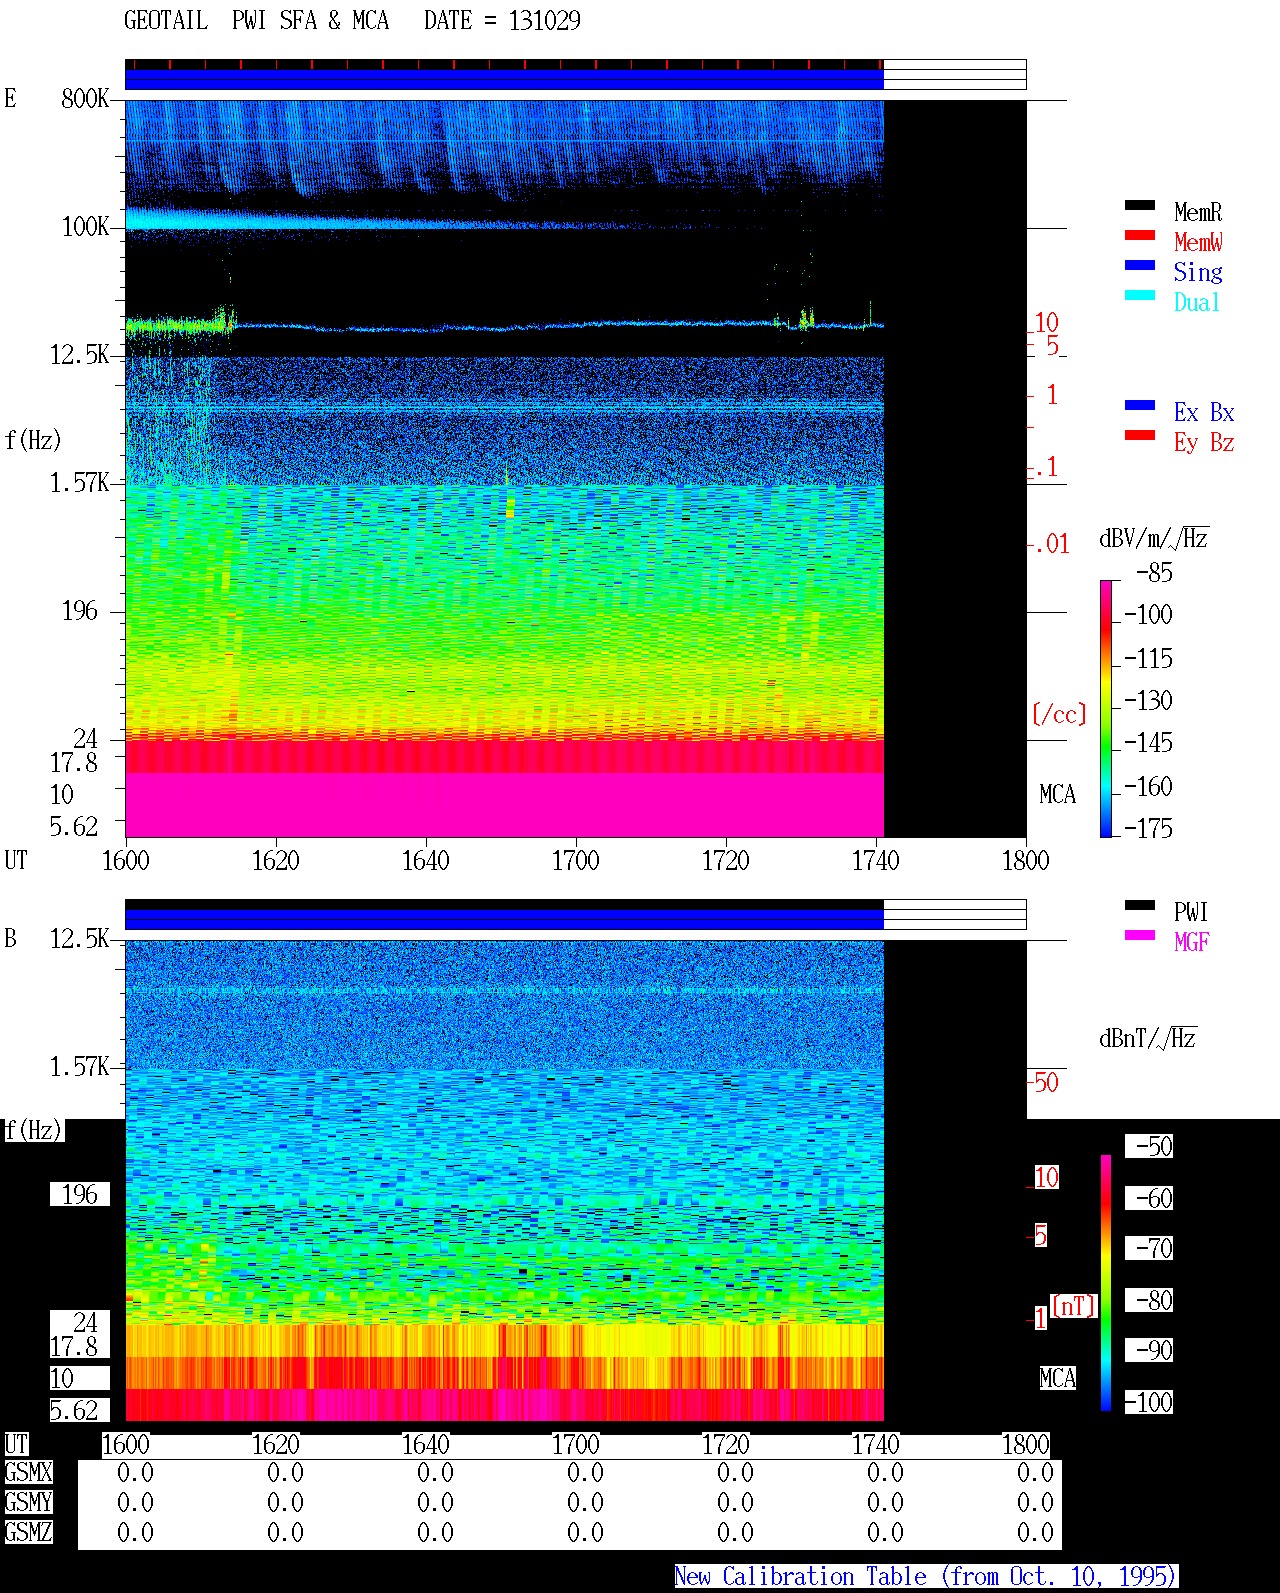This screenshot has height=1593, width=1280.
Task: Click the black MemR legend swatch
Action: [x=1140, y=206]
